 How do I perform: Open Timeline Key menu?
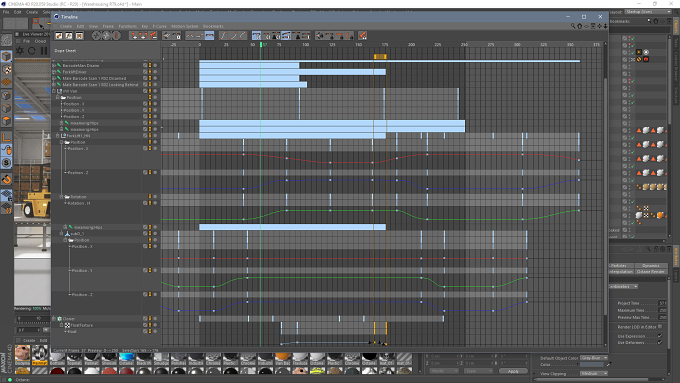[x=144, y=26]
